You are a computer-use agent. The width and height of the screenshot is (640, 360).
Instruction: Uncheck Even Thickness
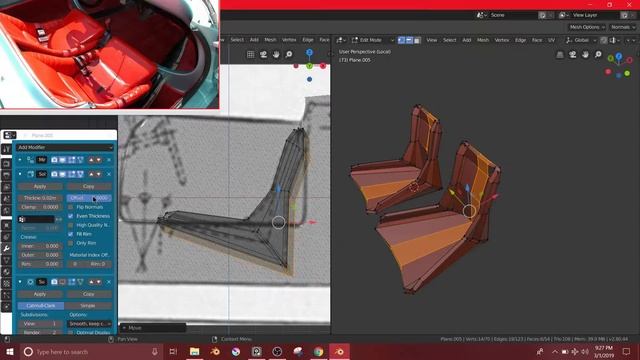coord(71,216)
